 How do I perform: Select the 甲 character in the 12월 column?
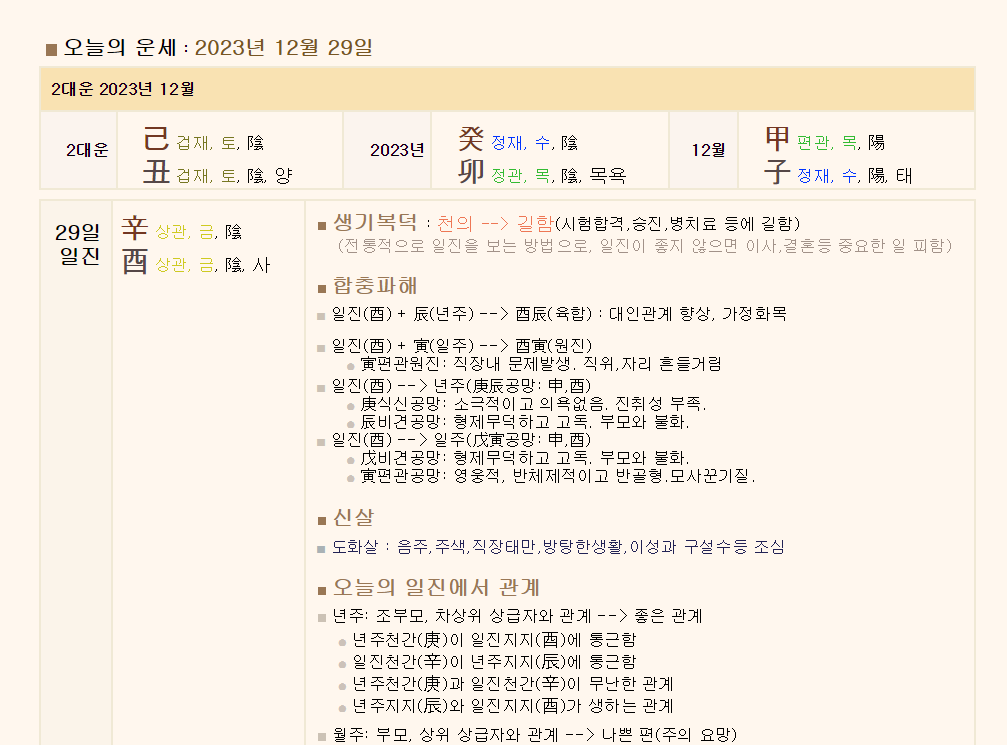776,139
